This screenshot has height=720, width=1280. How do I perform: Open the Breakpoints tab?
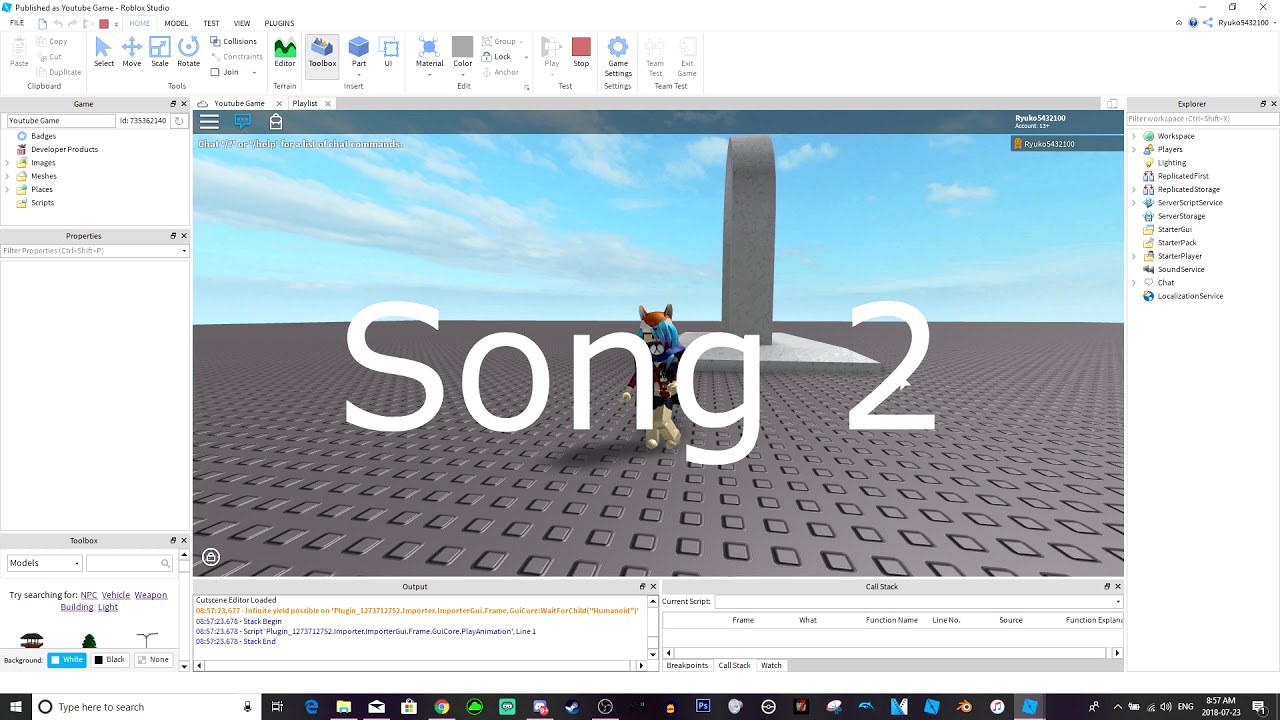[x=687, y=665]
